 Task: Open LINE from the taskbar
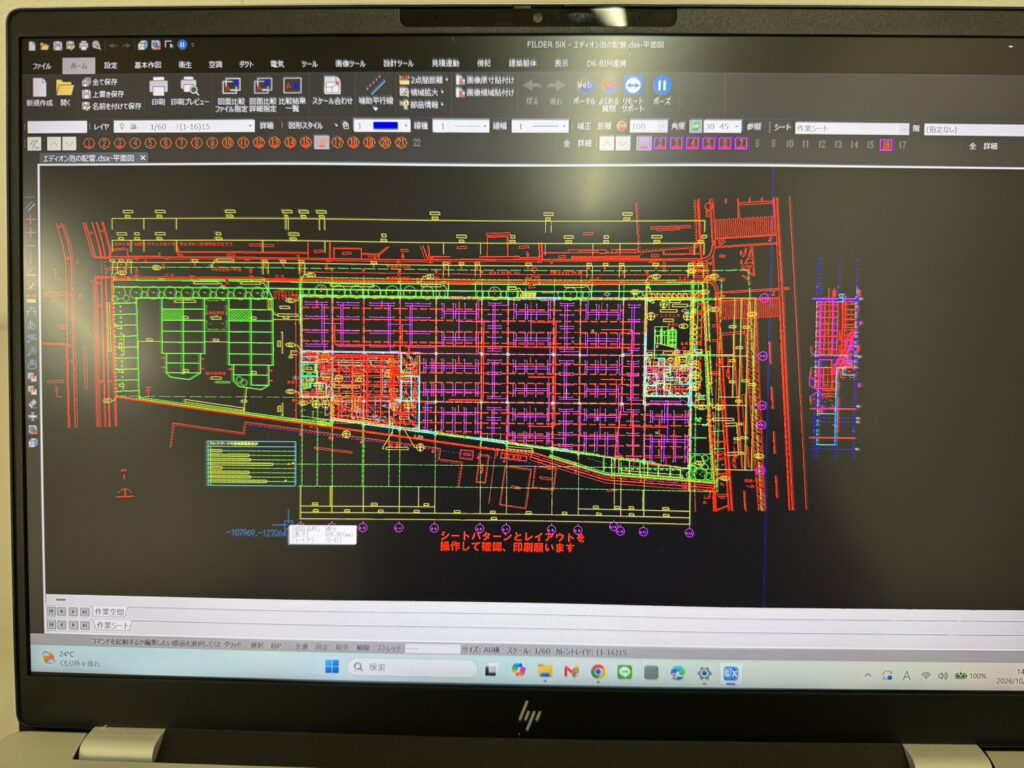624,672
